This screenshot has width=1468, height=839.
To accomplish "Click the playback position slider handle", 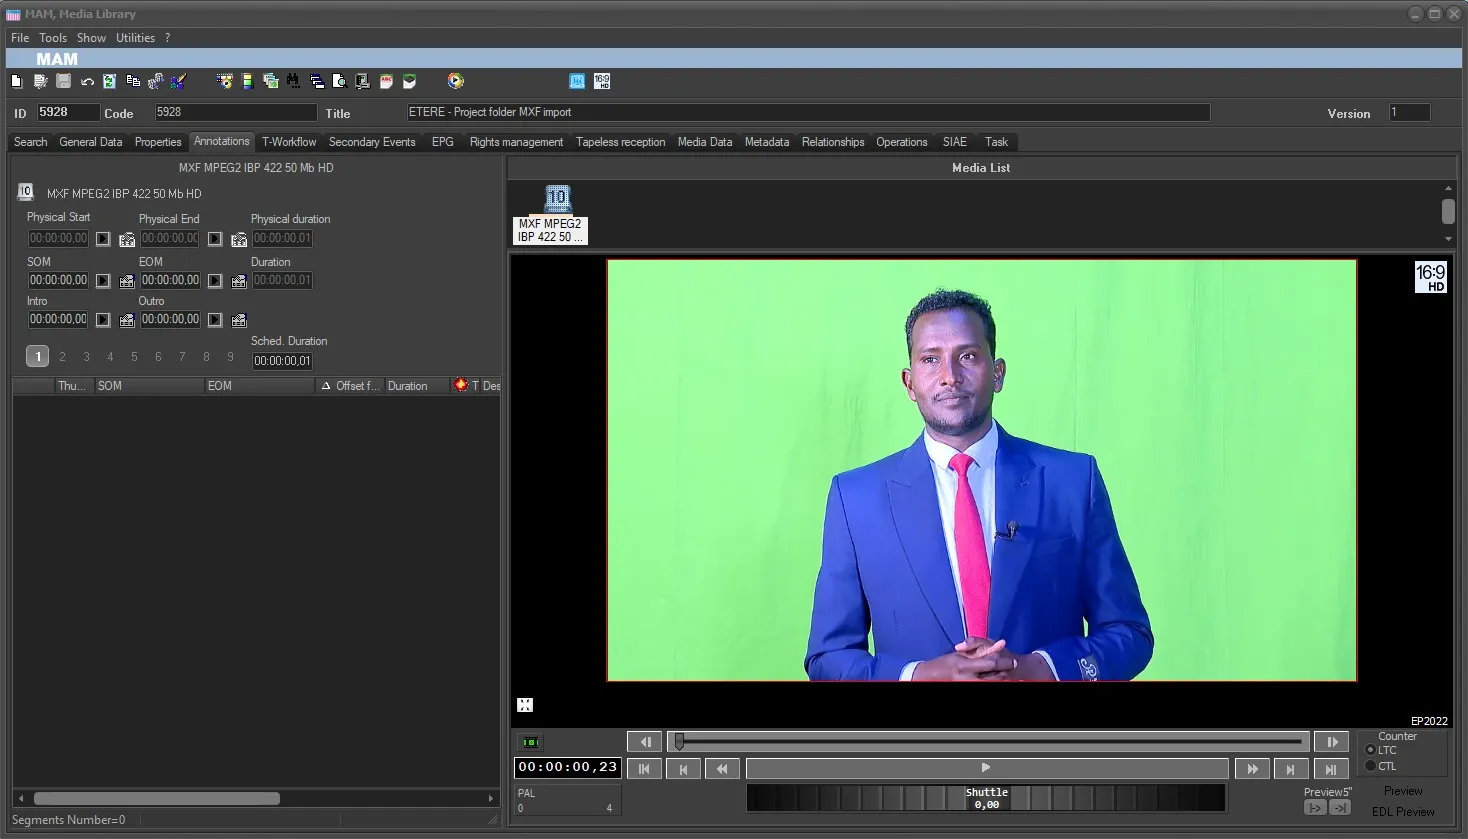I will 679,741.
